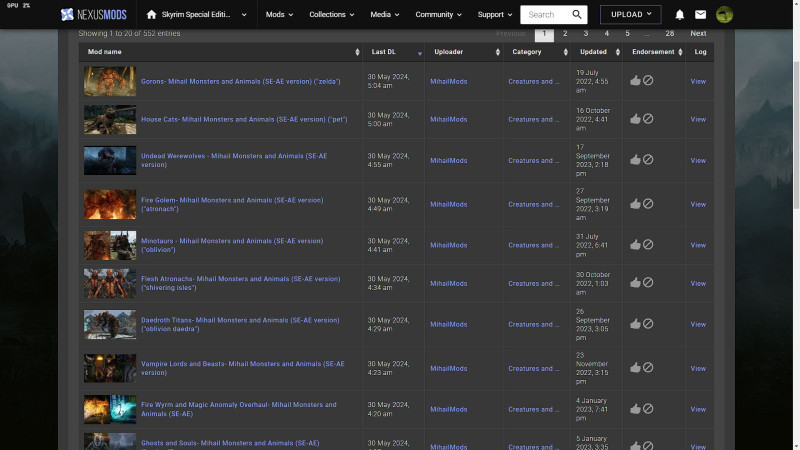
Task: View log for Vampire Lords and Beasts
Action: (698, 368)
